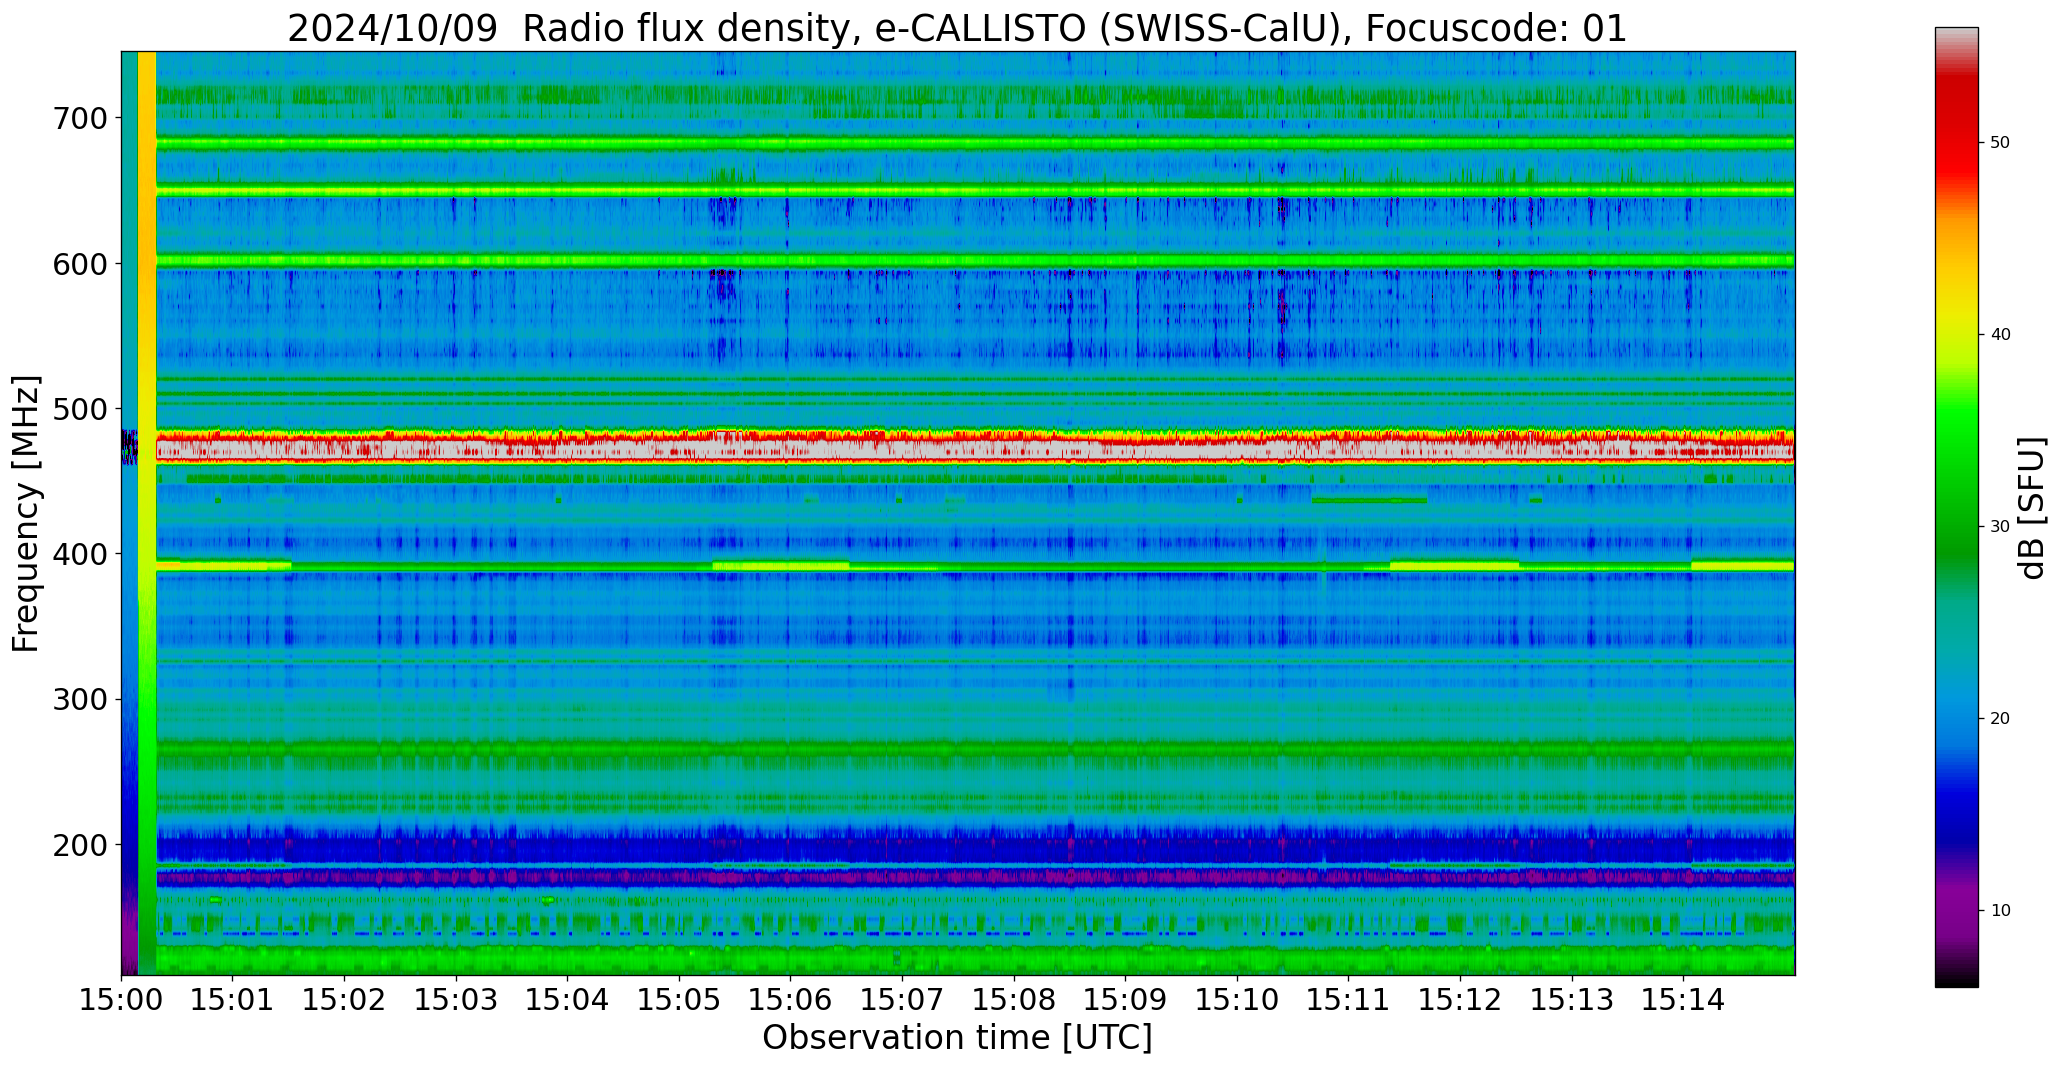Click the plot title with e-CALLISTO text
The width and height of the screenshot is (2062, 1067).
click(957, 28)
